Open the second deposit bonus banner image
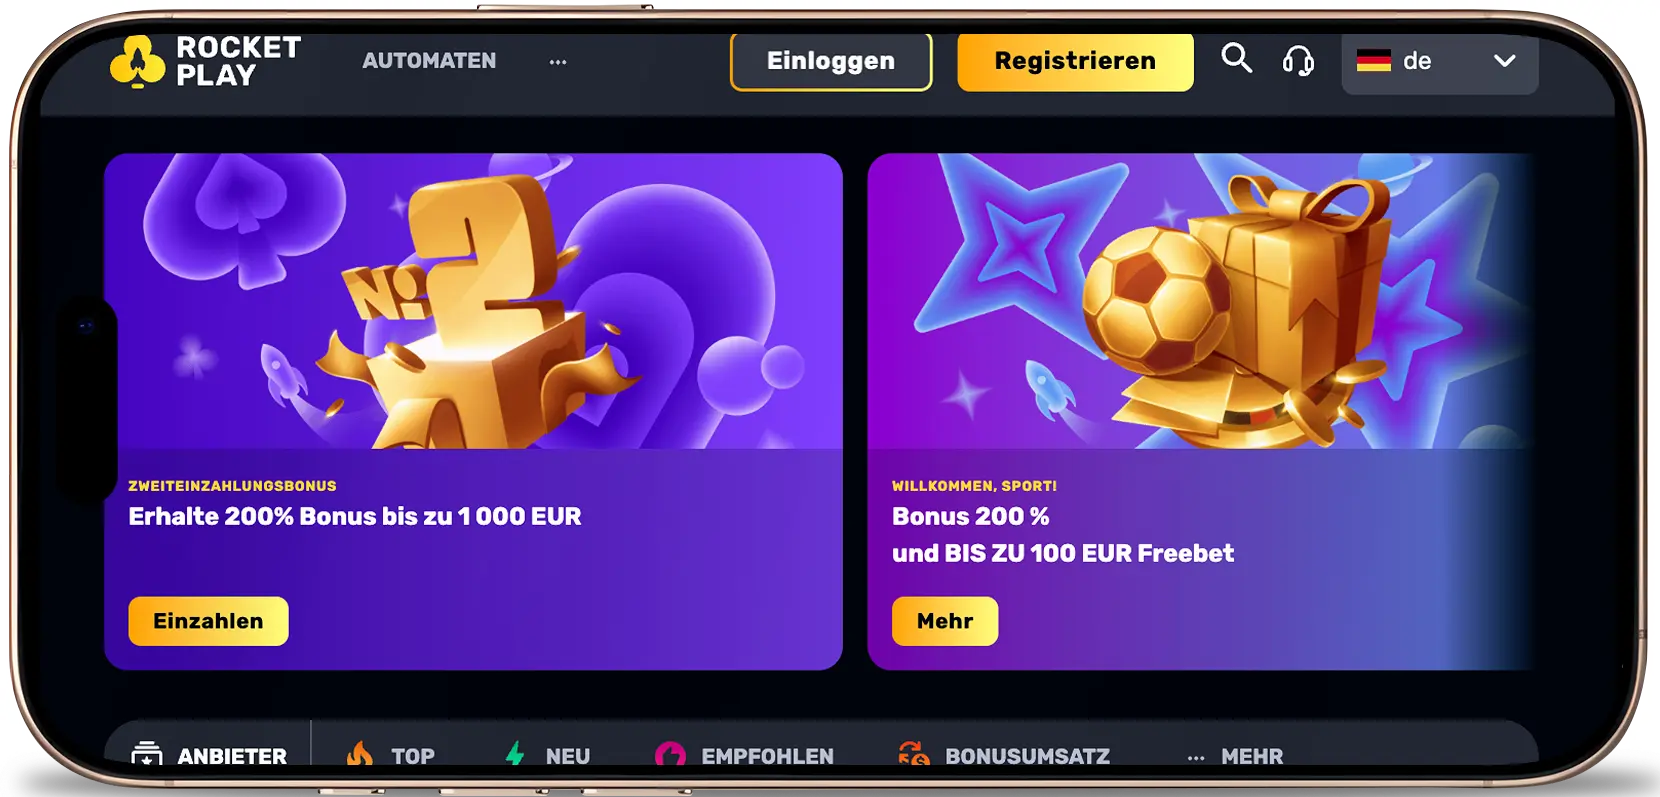The image size is (1660, 797). tap(473, 301)
